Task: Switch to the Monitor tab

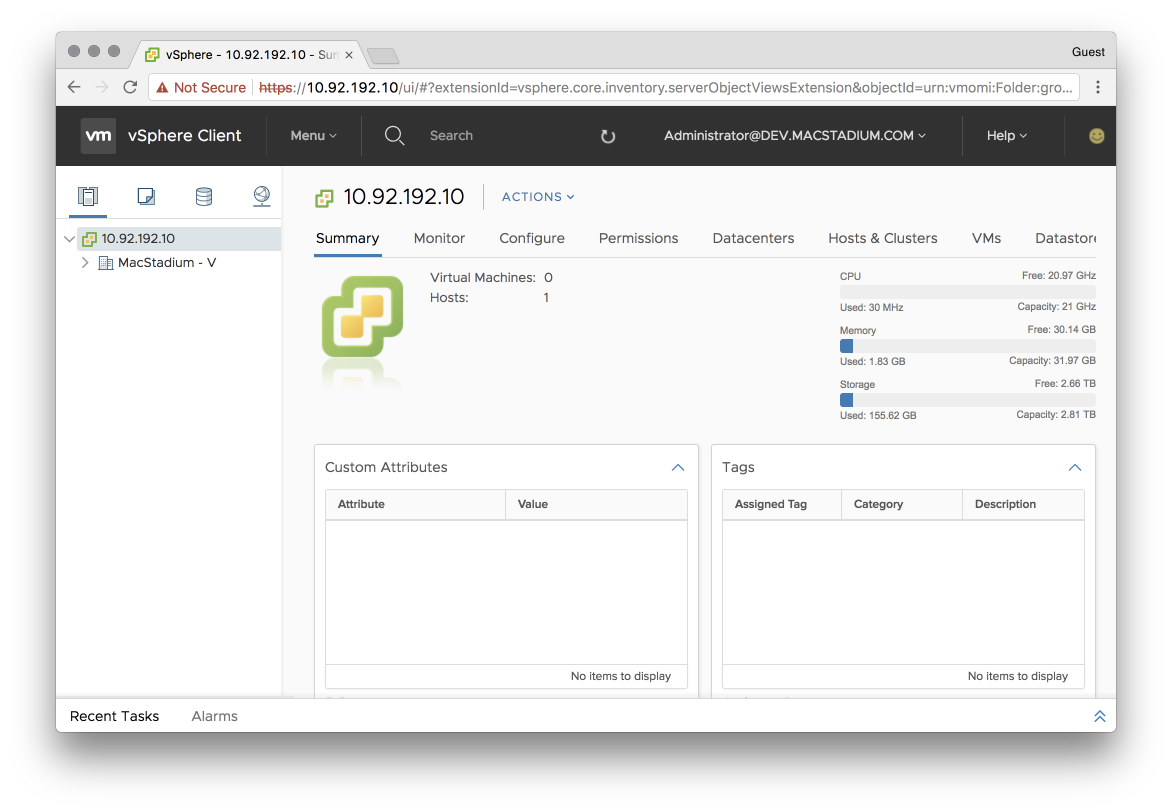Action: click(440, 239)
